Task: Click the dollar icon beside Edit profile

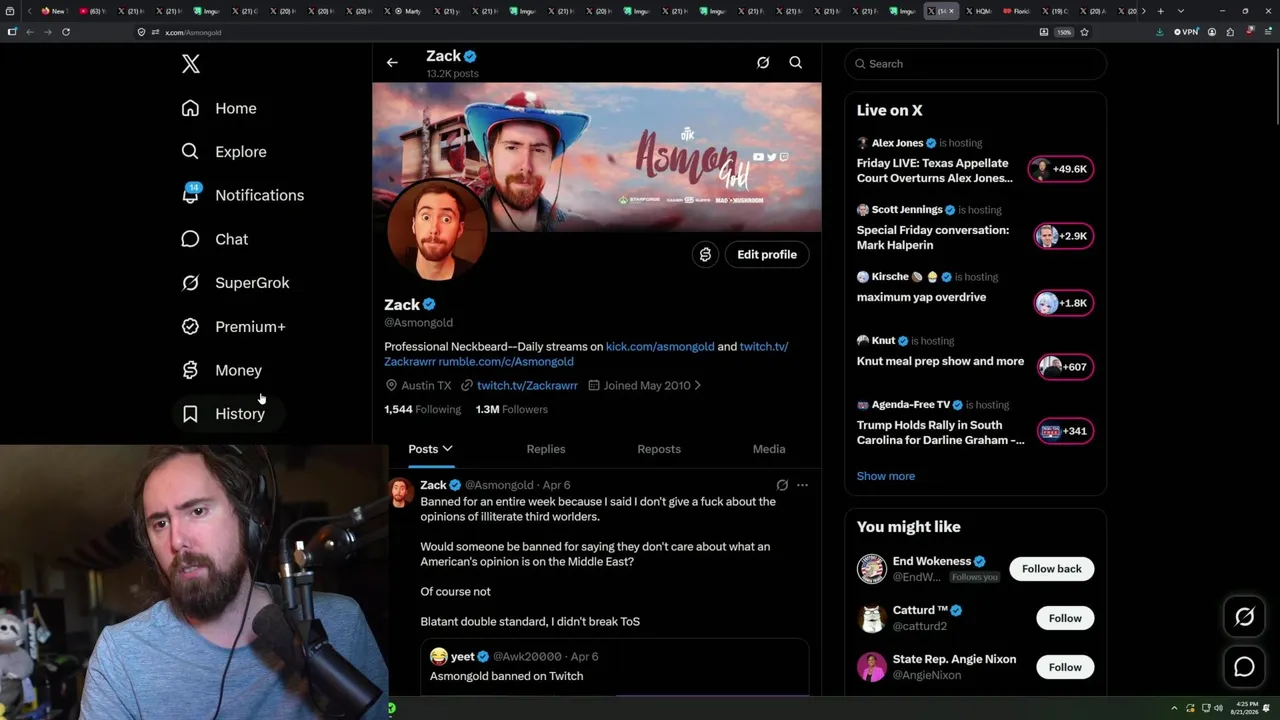Action: click(705, 255)
